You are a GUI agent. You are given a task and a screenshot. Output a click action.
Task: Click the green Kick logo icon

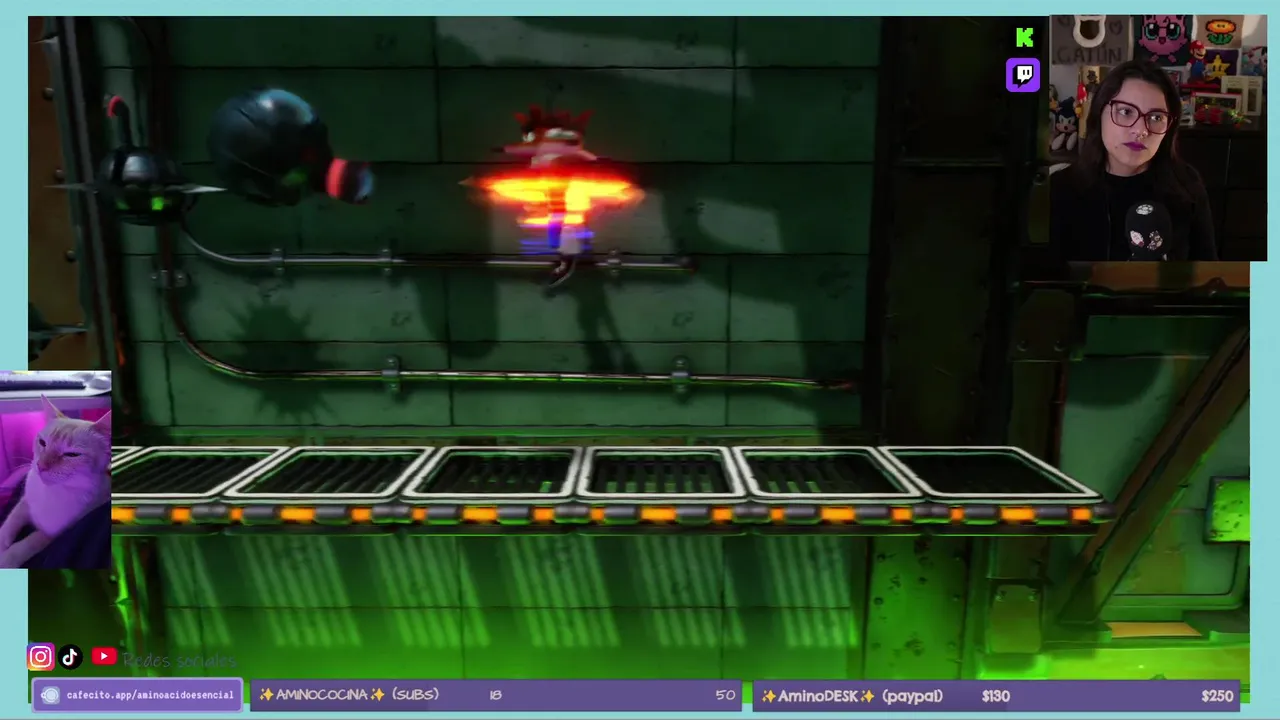tap(1024, 38)
